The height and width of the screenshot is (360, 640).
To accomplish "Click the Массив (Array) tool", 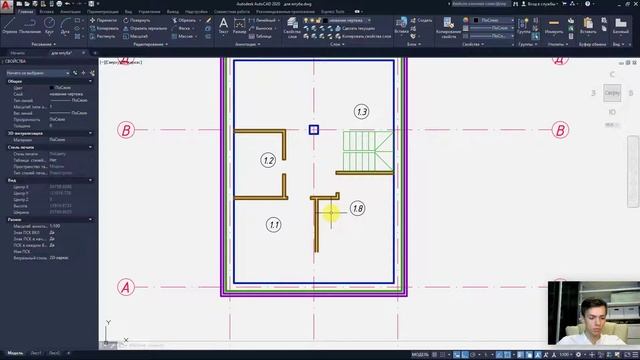I will pyautogui.click(x=182, y=36).
